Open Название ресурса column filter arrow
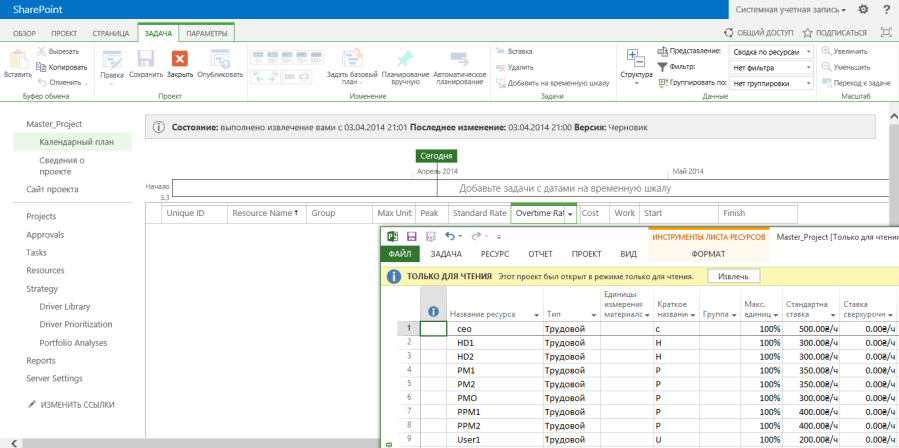Screen dimensions: 899x448 (537, 315)
